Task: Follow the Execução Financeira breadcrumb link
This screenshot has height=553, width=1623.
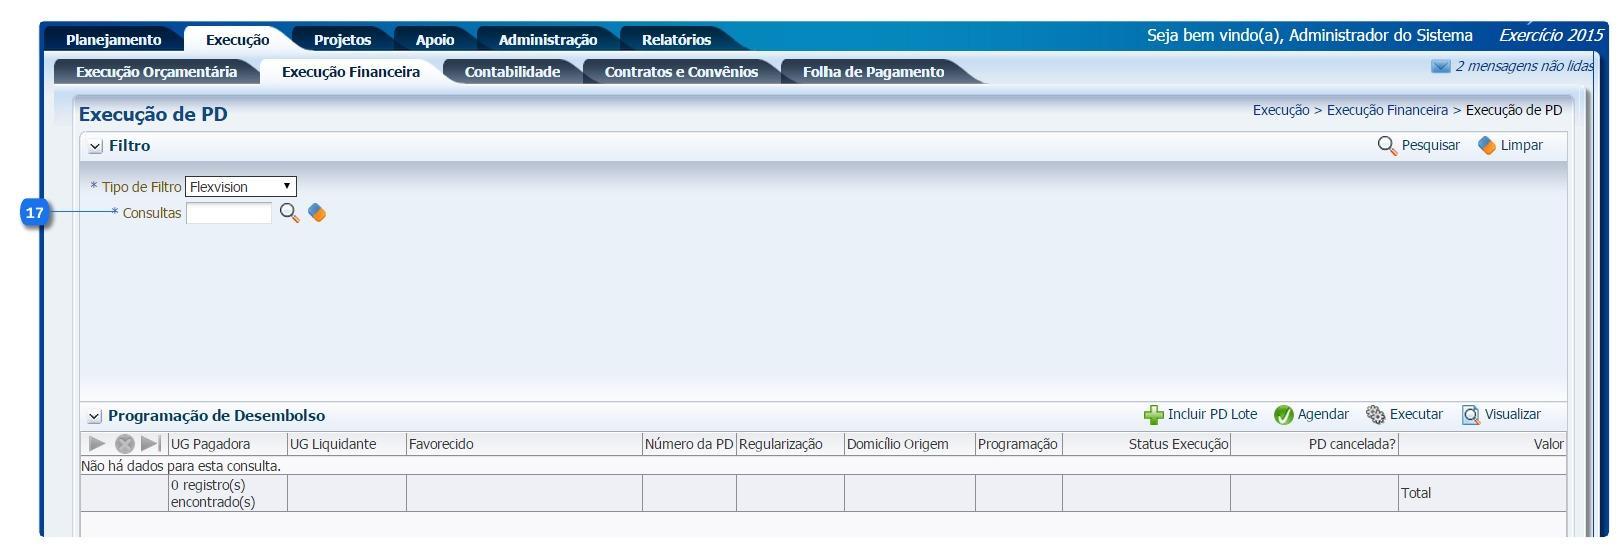Action: pos(1386,110)
